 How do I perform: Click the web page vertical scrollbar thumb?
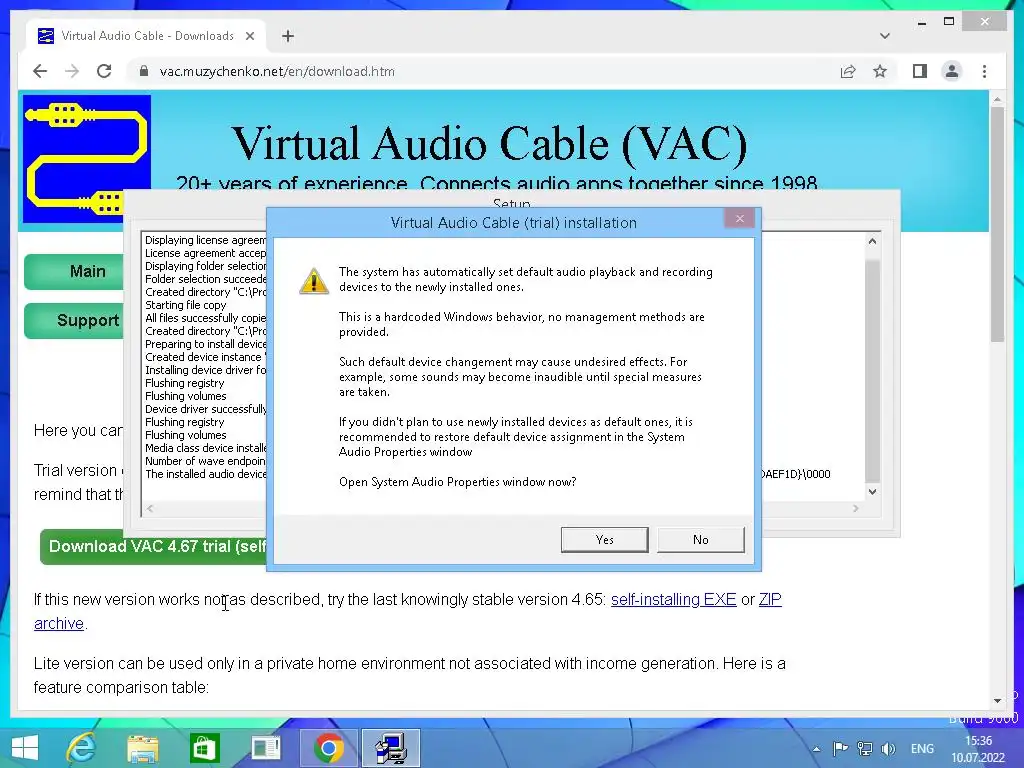click(x=997, y=224)
